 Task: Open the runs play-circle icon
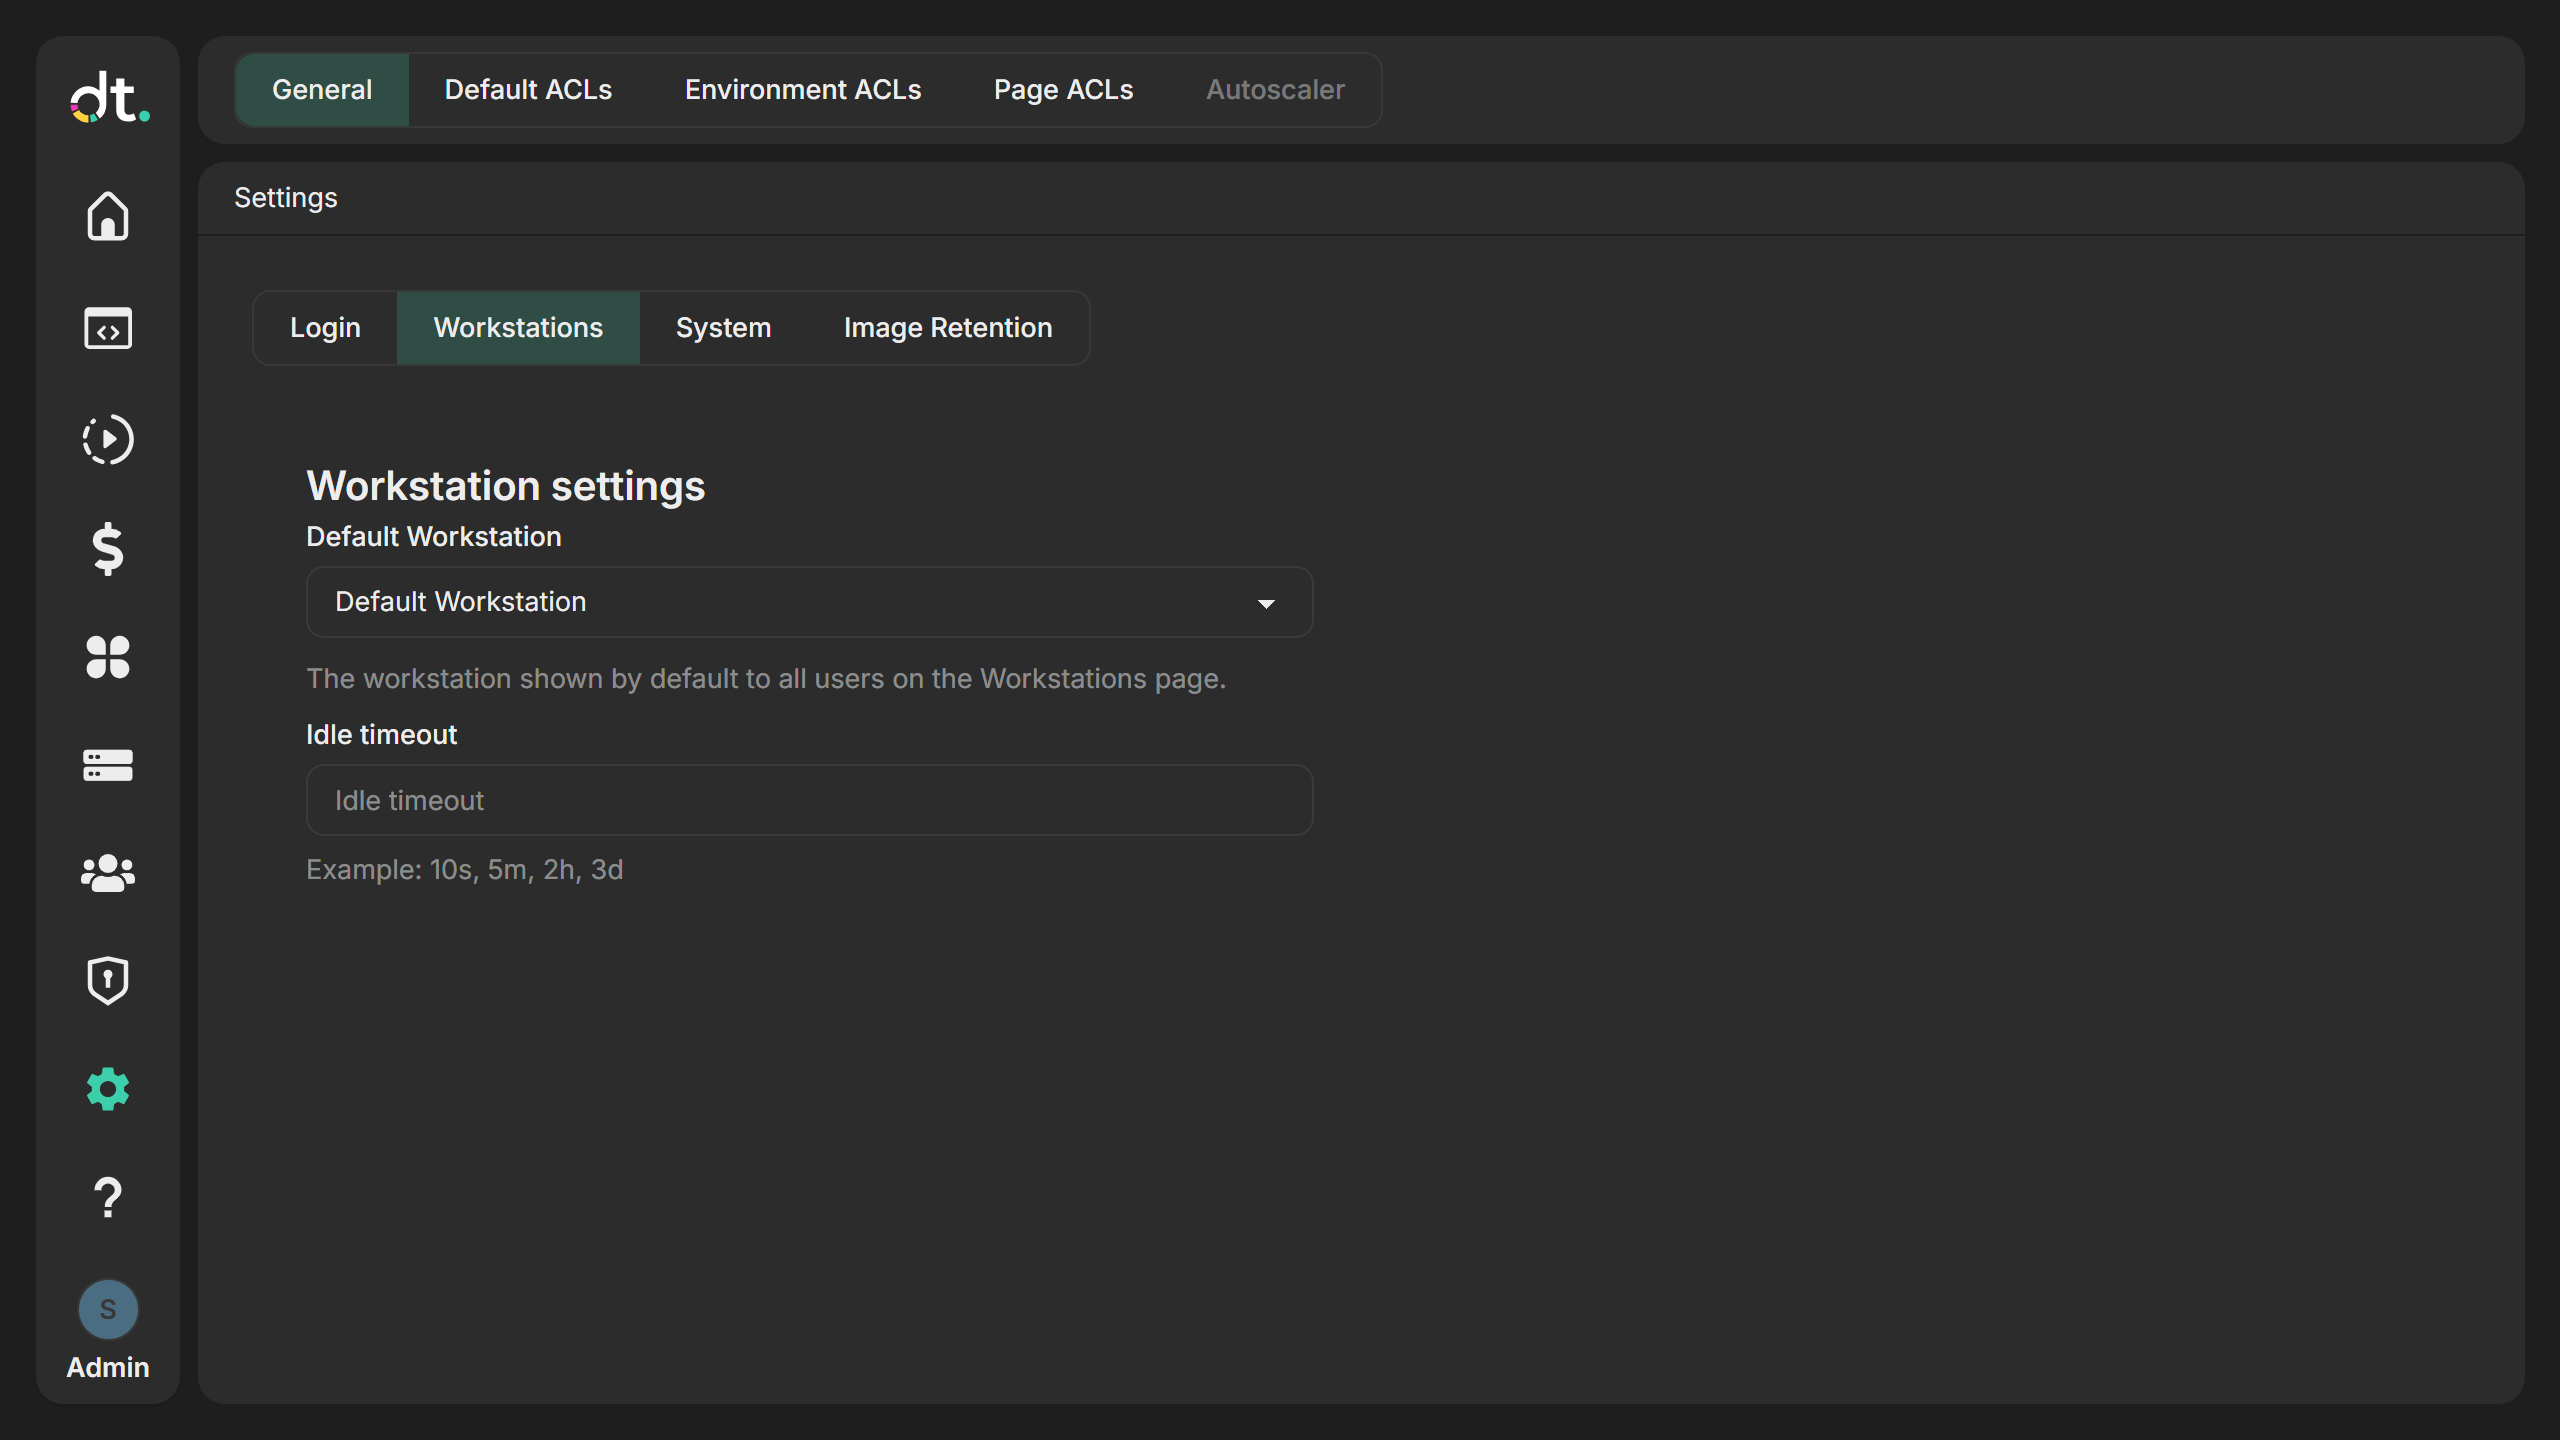pos(108,439)
